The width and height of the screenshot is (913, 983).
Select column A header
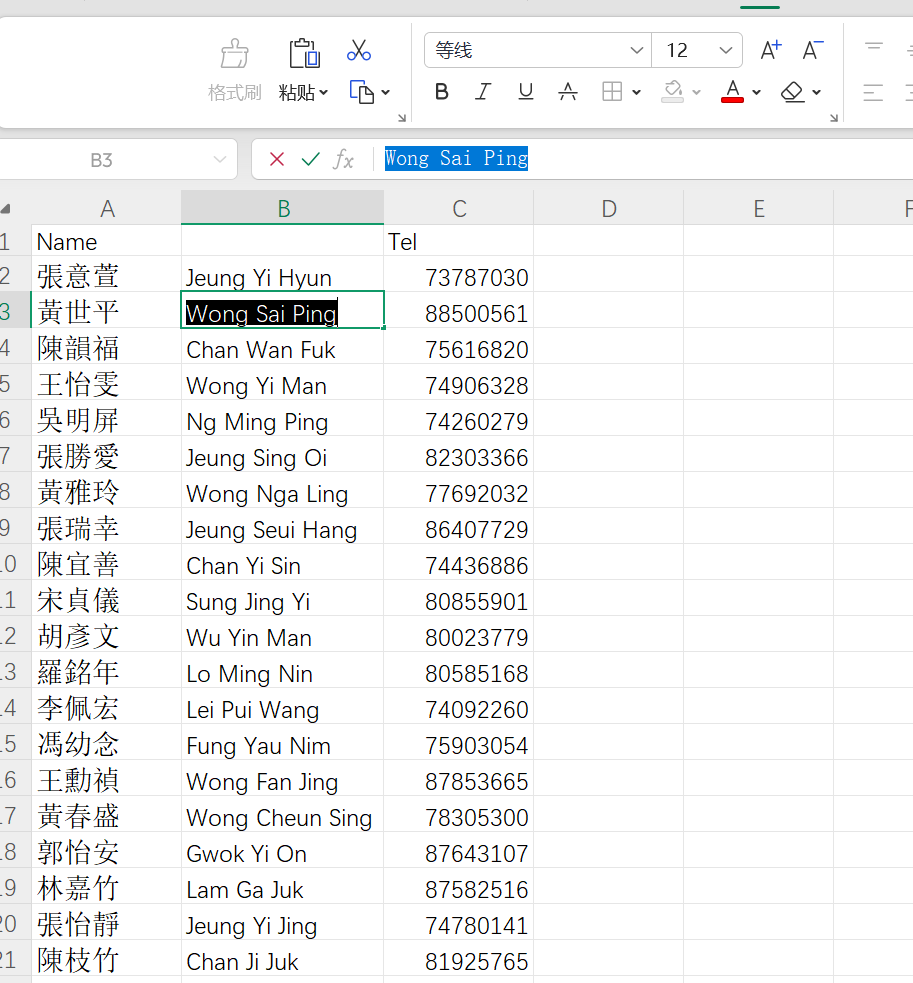(107, 209)
